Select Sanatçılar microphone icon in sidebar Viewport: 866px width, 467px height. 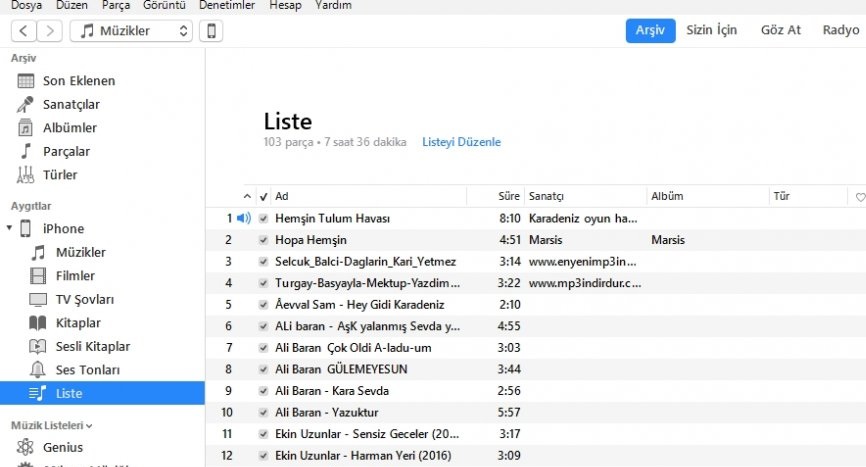[x=25, y=104]
